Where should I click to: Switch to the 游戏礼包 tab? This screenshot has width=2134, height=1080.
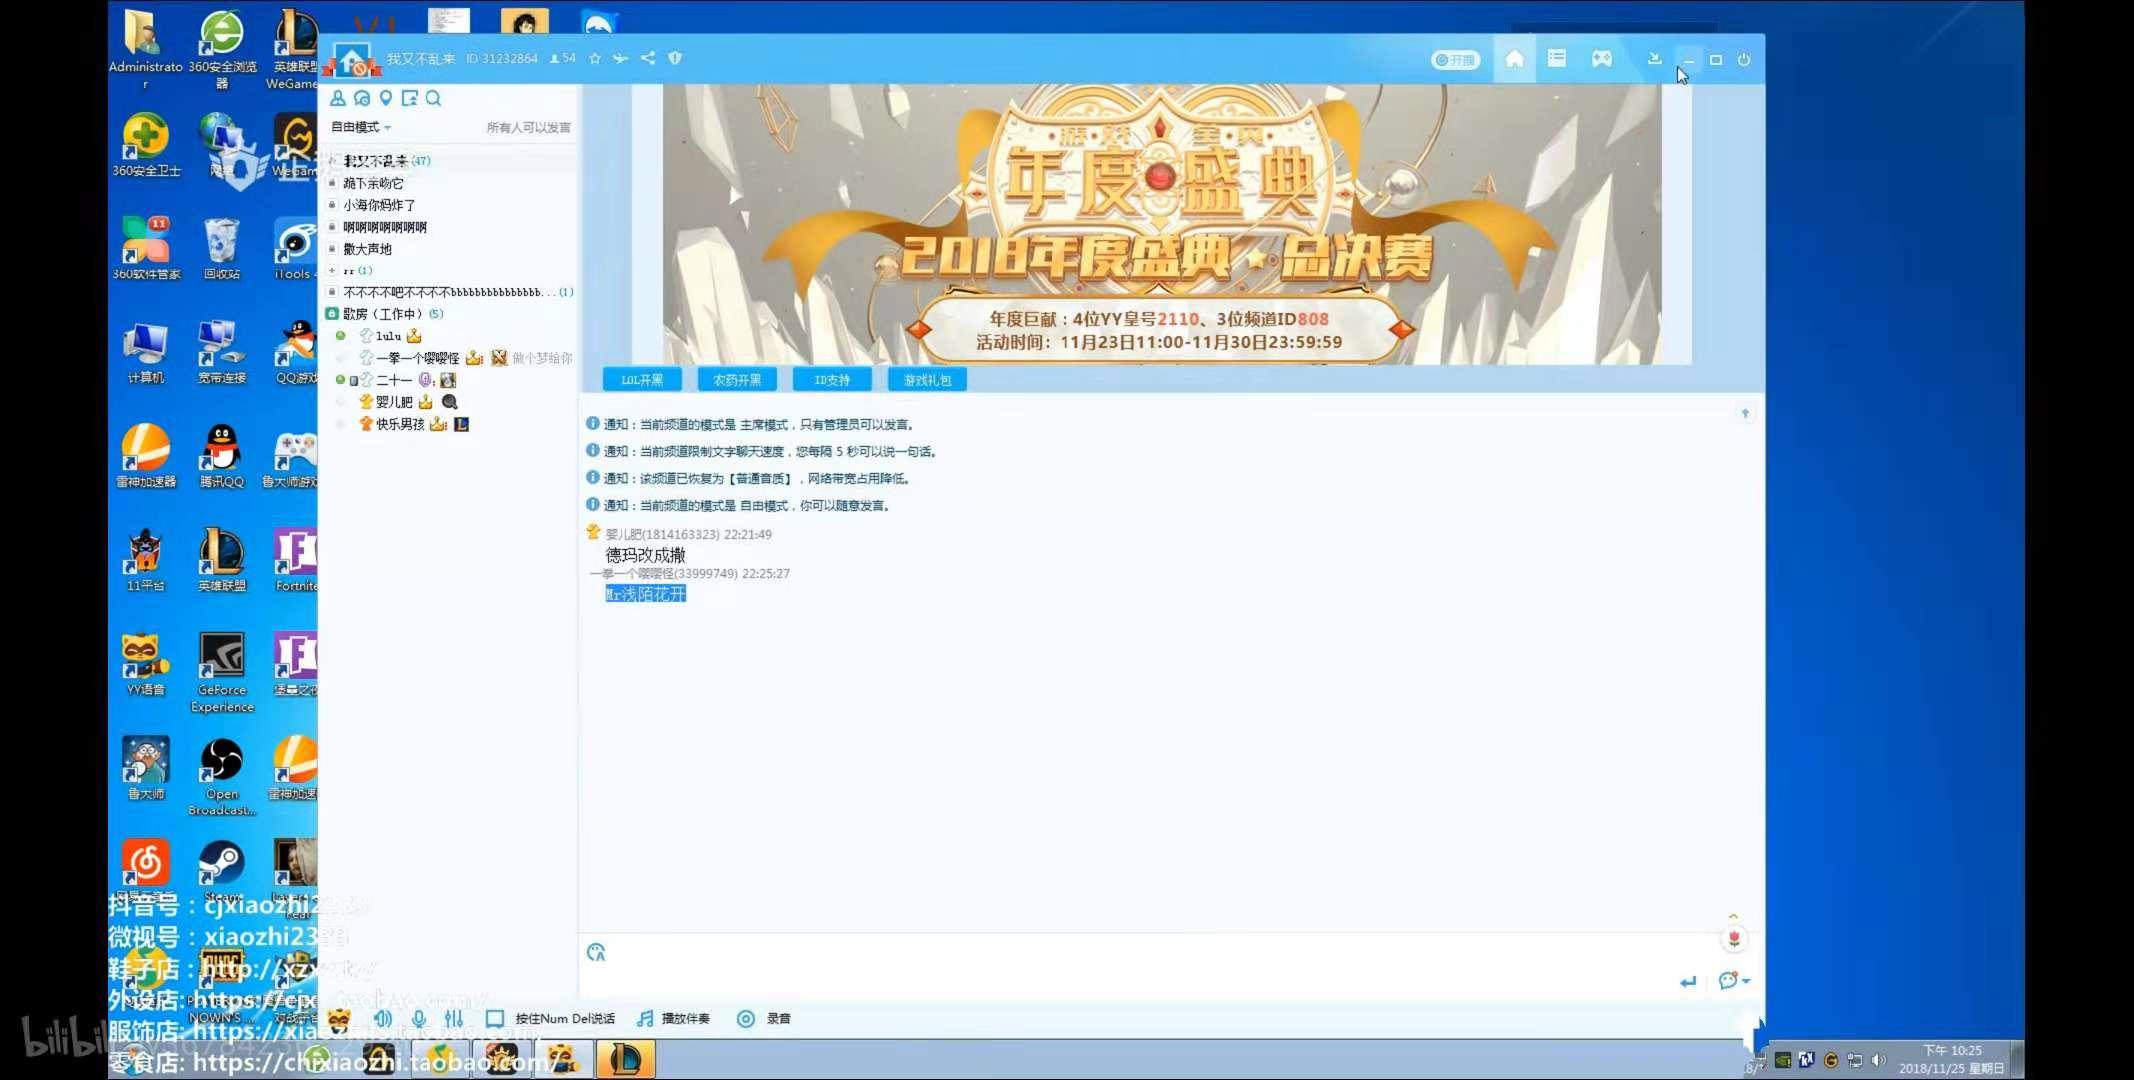(x=926, y=379)
